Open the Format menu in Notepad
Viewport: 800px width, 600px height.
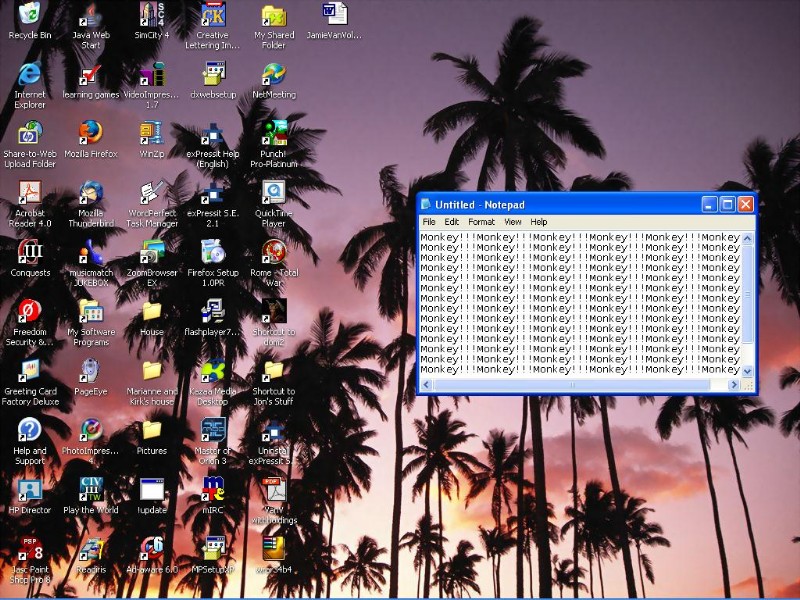coord(481,222)
